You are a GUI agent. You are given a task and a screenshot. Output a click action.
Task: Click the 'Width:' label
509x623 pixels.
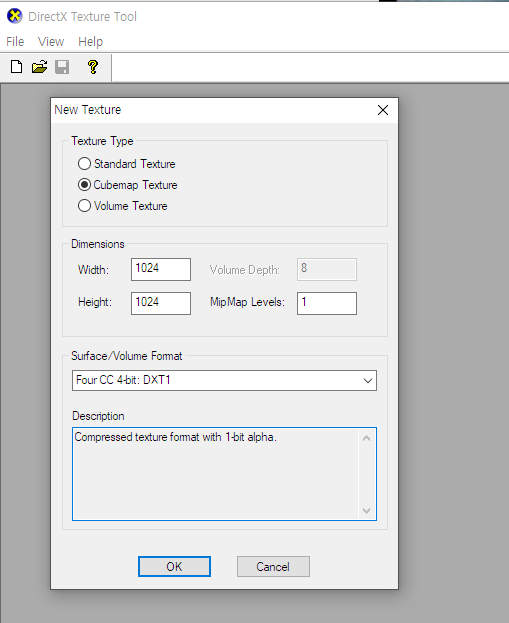pyautogui.click(x=93, y=270)
